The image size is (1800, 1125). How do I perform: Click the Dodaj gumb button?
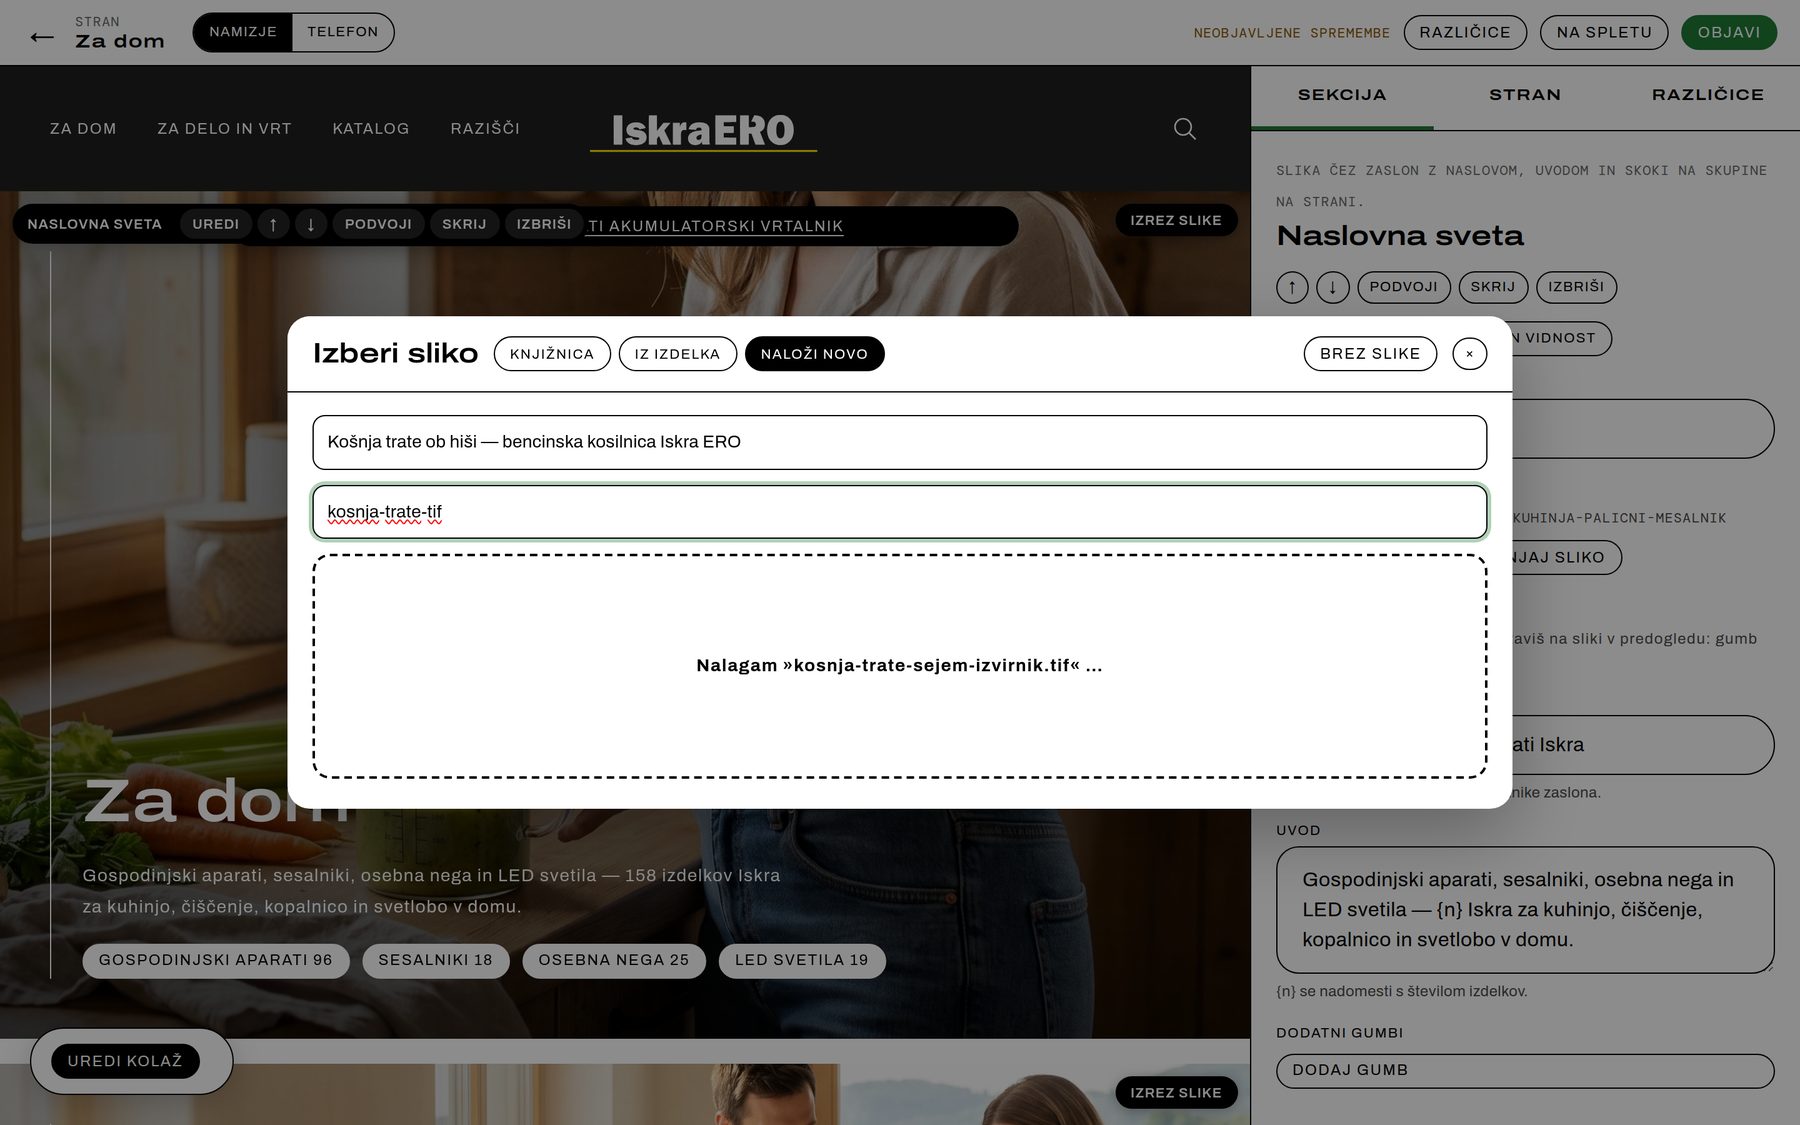(1525, 1070)
